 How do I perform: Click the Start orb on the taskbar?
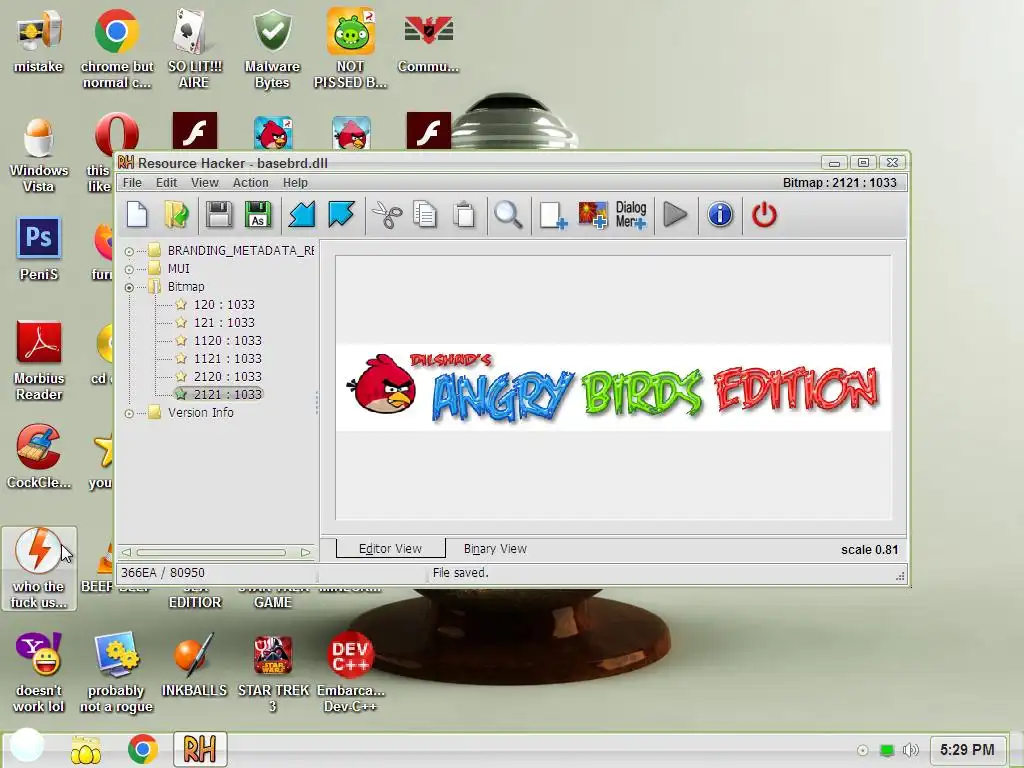pos(27,745)
